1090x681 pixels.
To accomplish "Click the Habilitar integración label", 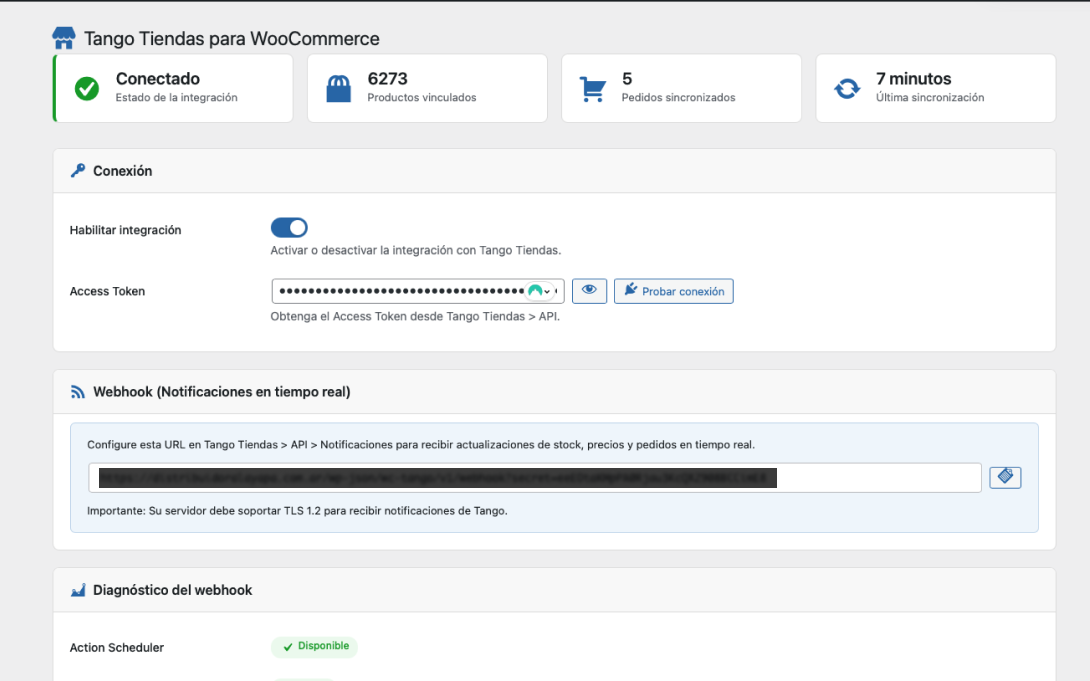I will pos(125,230).
